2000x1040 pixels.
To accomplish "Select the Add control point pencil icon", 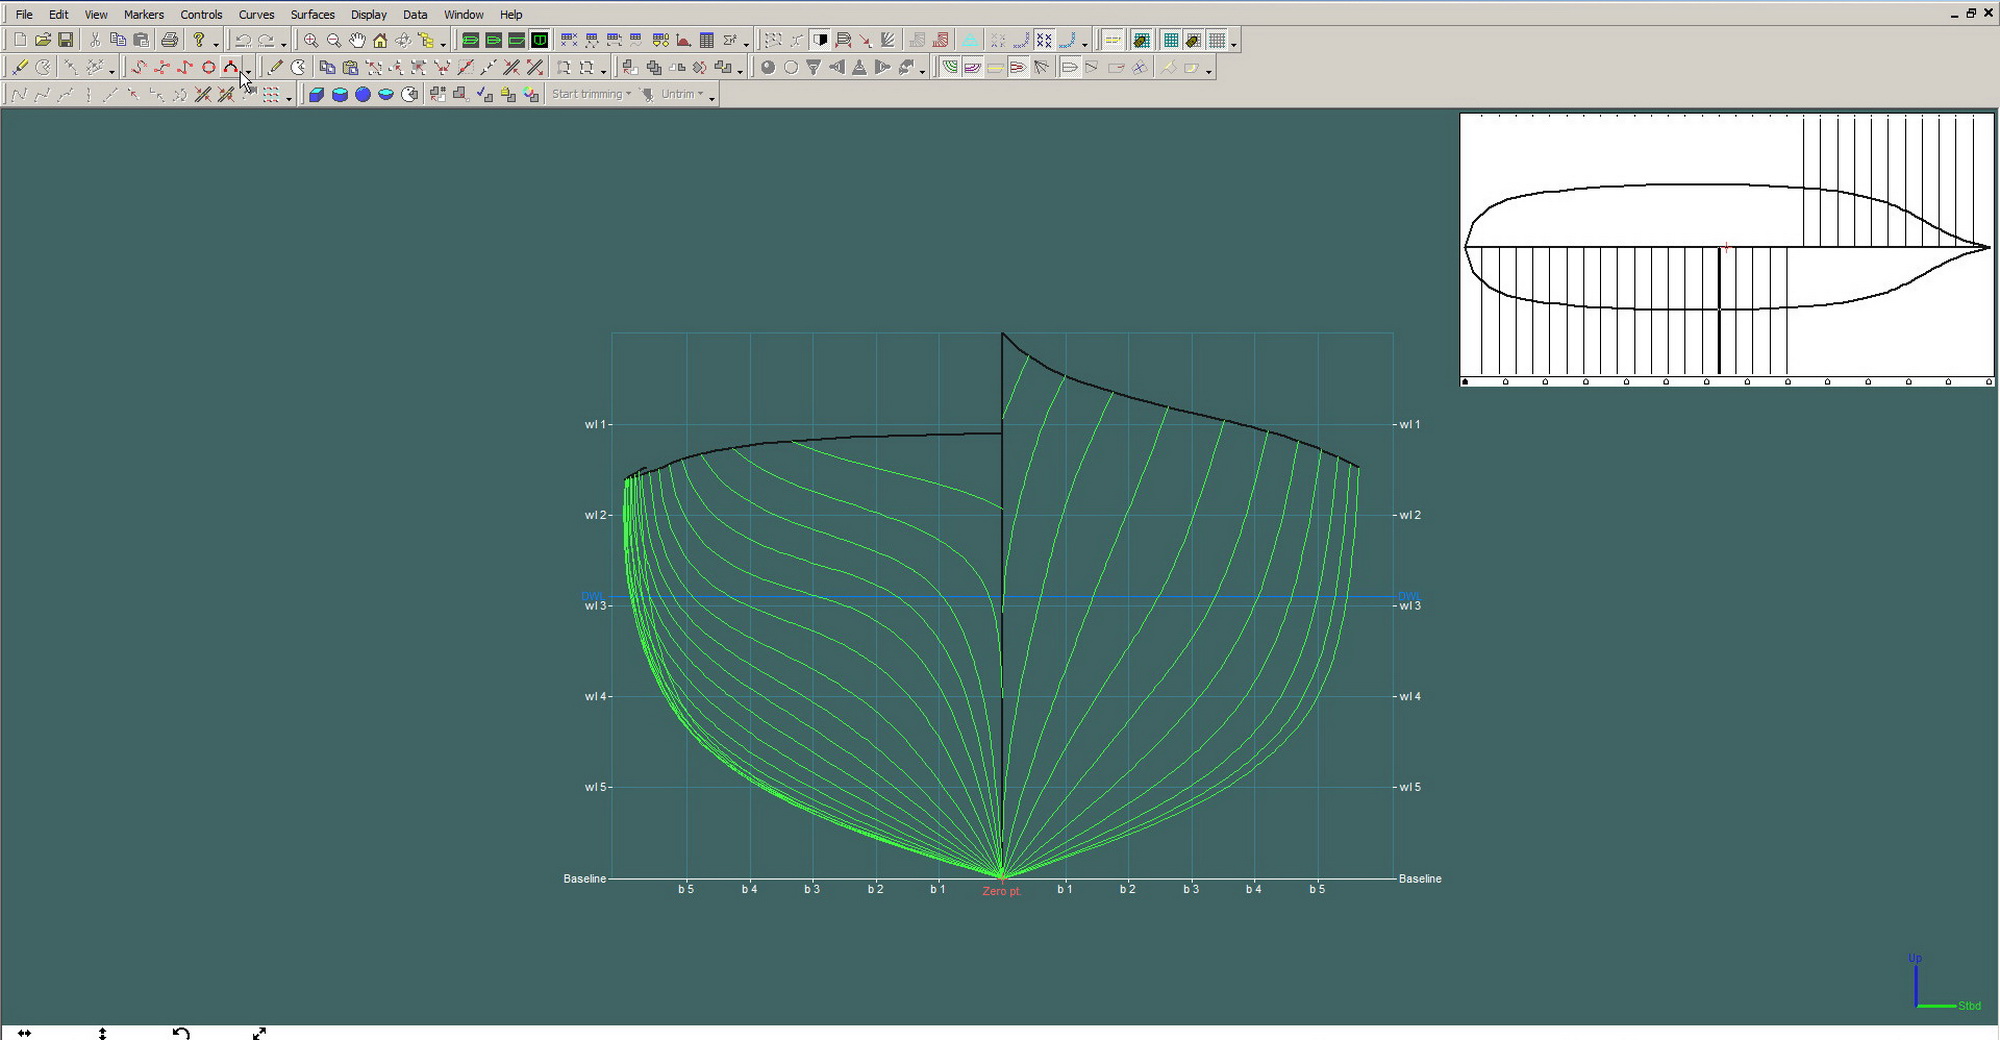I will tap(275, 67).
